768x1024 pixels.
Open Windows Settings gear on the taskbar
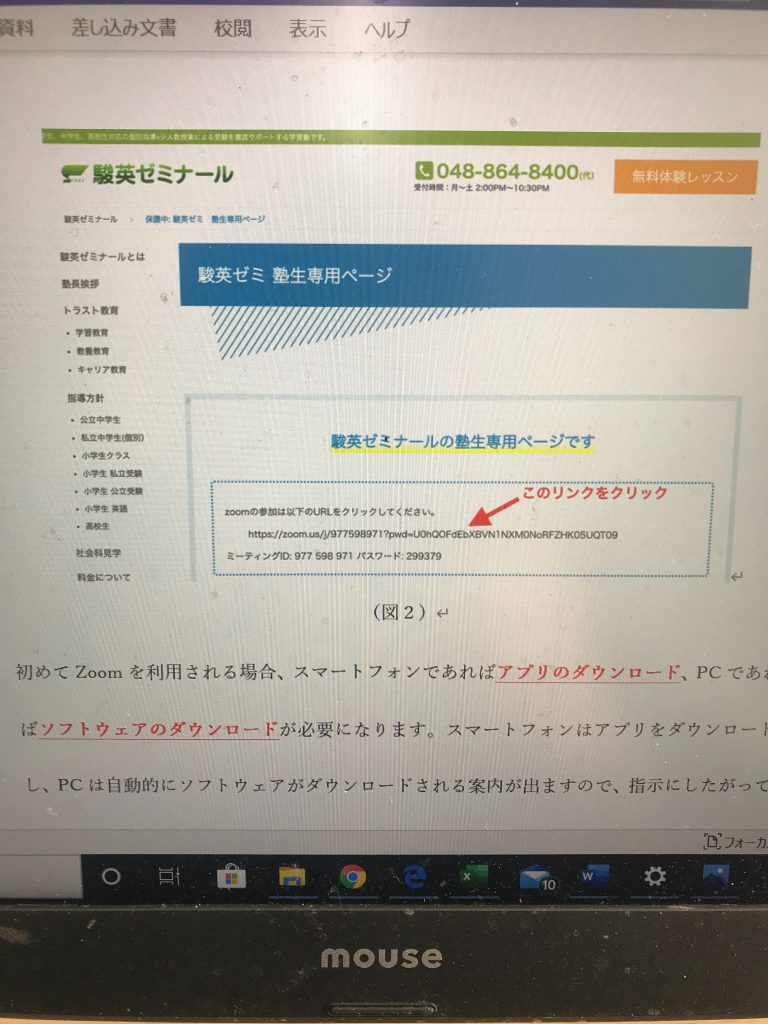[x=654, y=876]
